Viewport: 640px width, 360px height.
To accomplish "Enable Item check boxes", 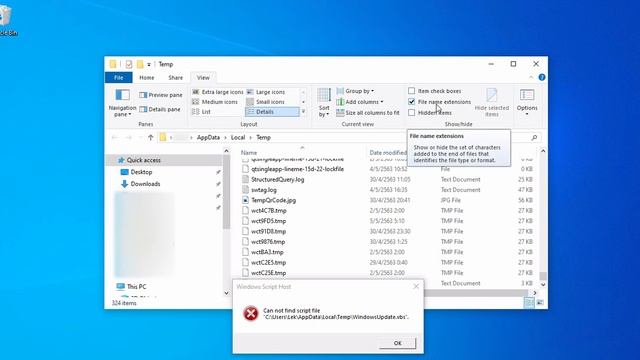I will point(411,91).
